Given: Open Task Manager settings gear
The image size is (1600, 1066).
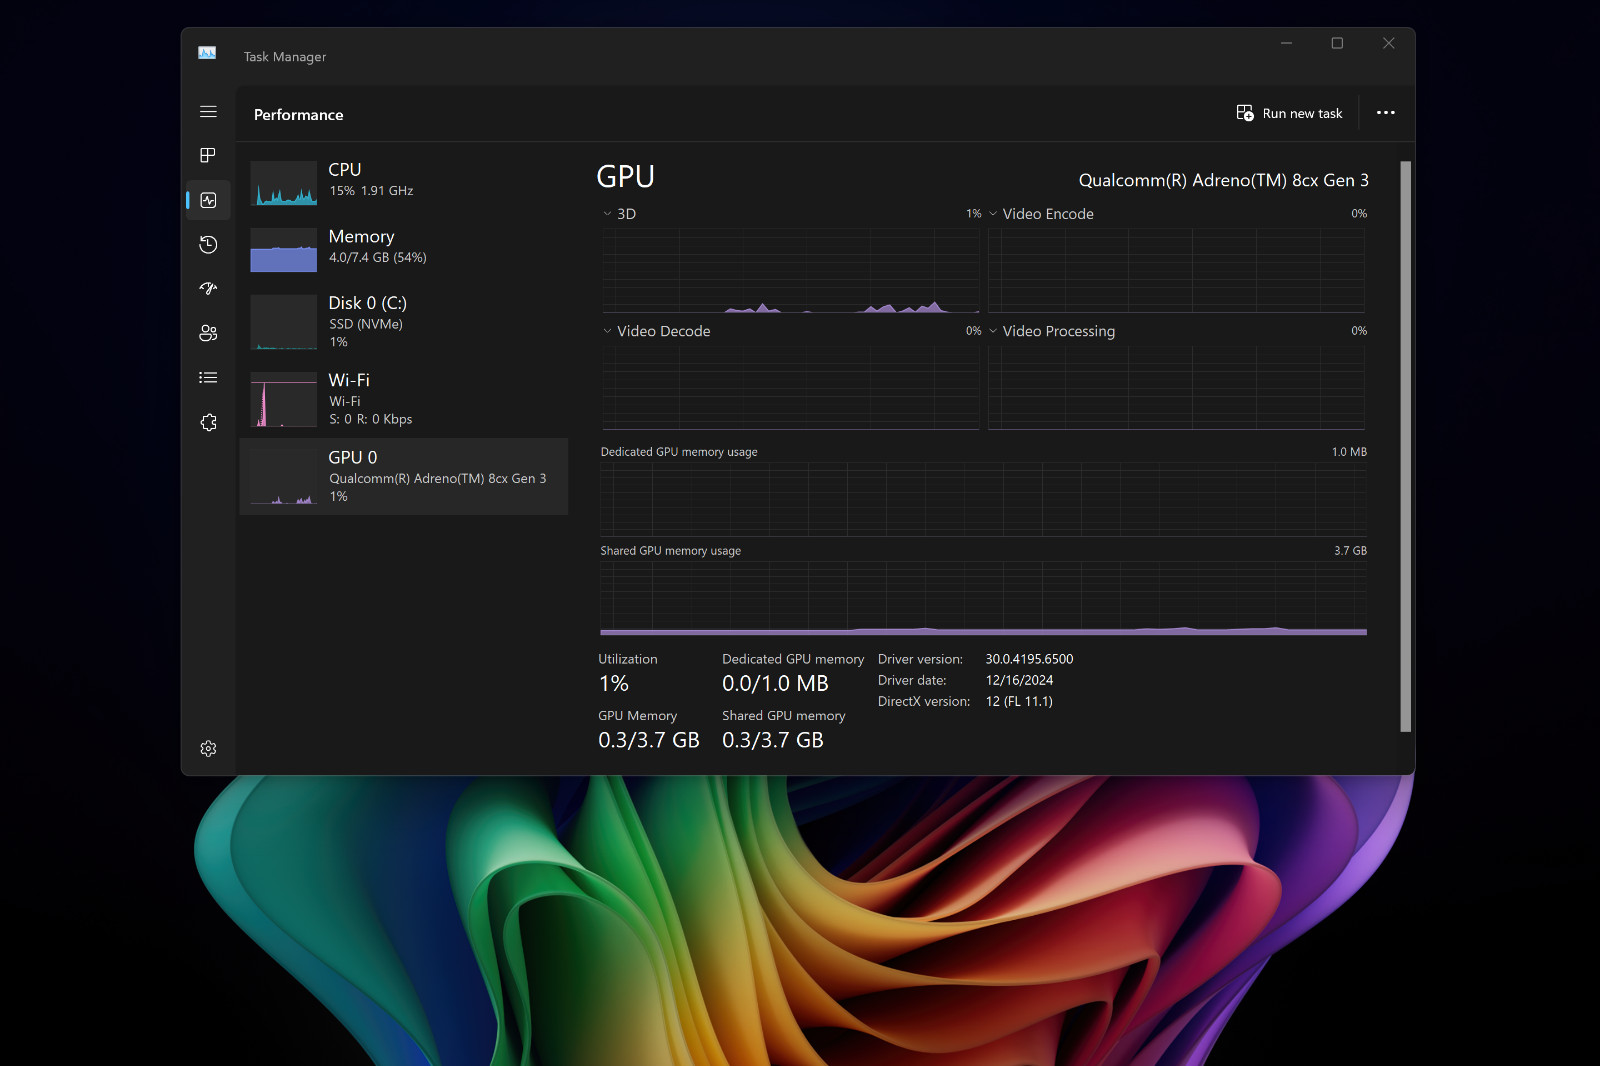Looking at the screenshot, I should point(208,749).
